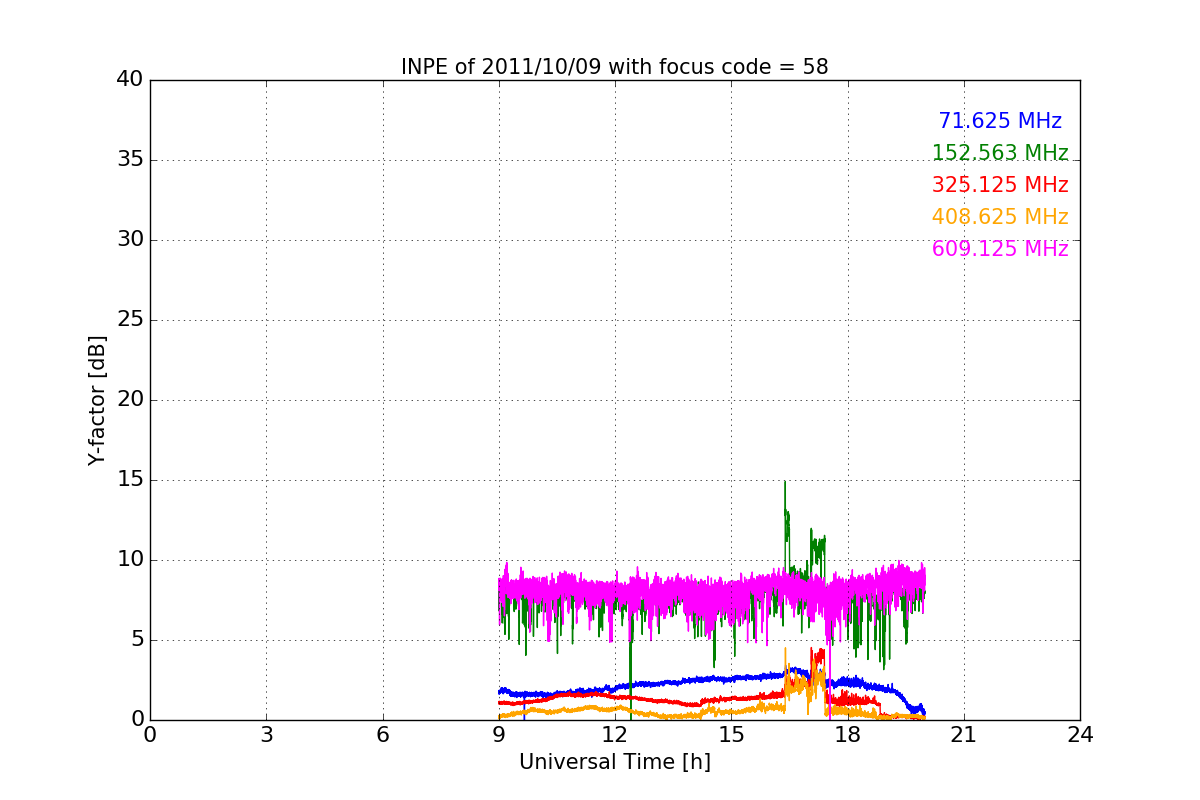
Task: Select the 408.625 MHz legend label
Action: pyautogui.click(x=1000, y=217)
